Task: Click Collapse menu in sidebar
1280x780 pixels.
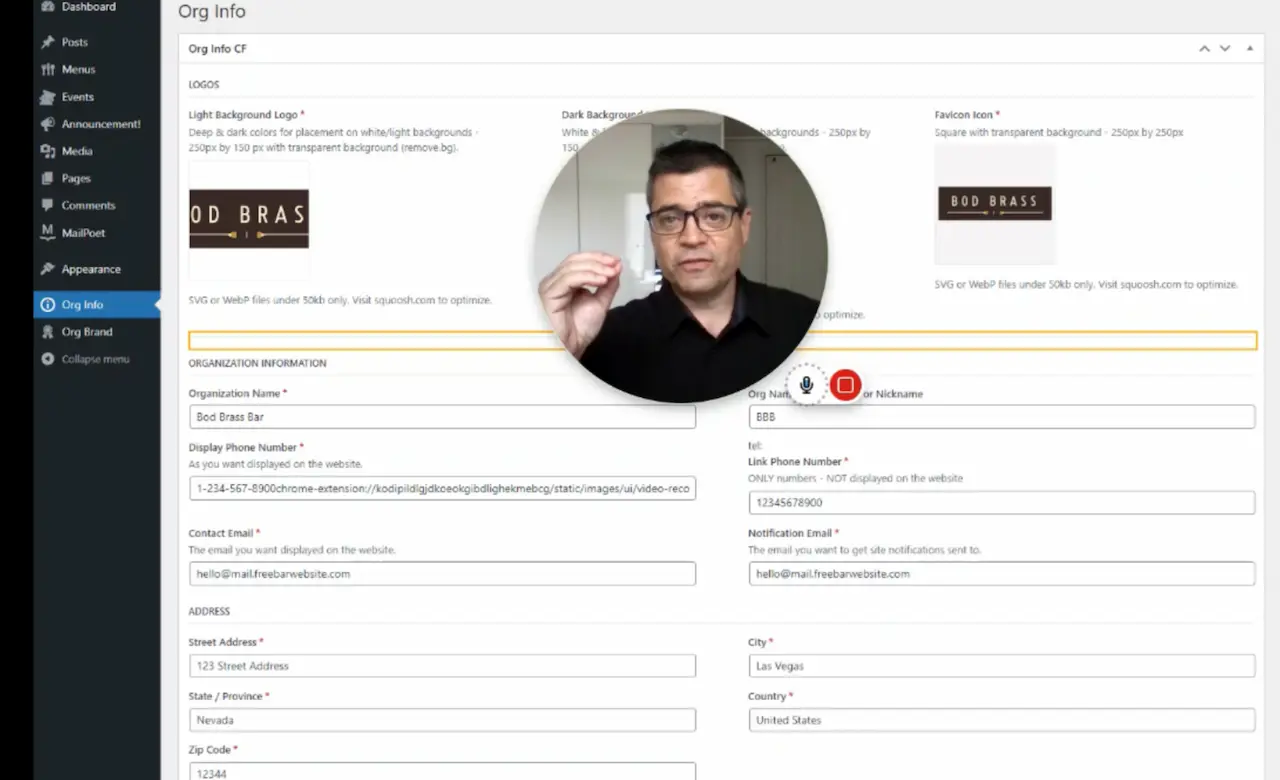Action: 94,359
